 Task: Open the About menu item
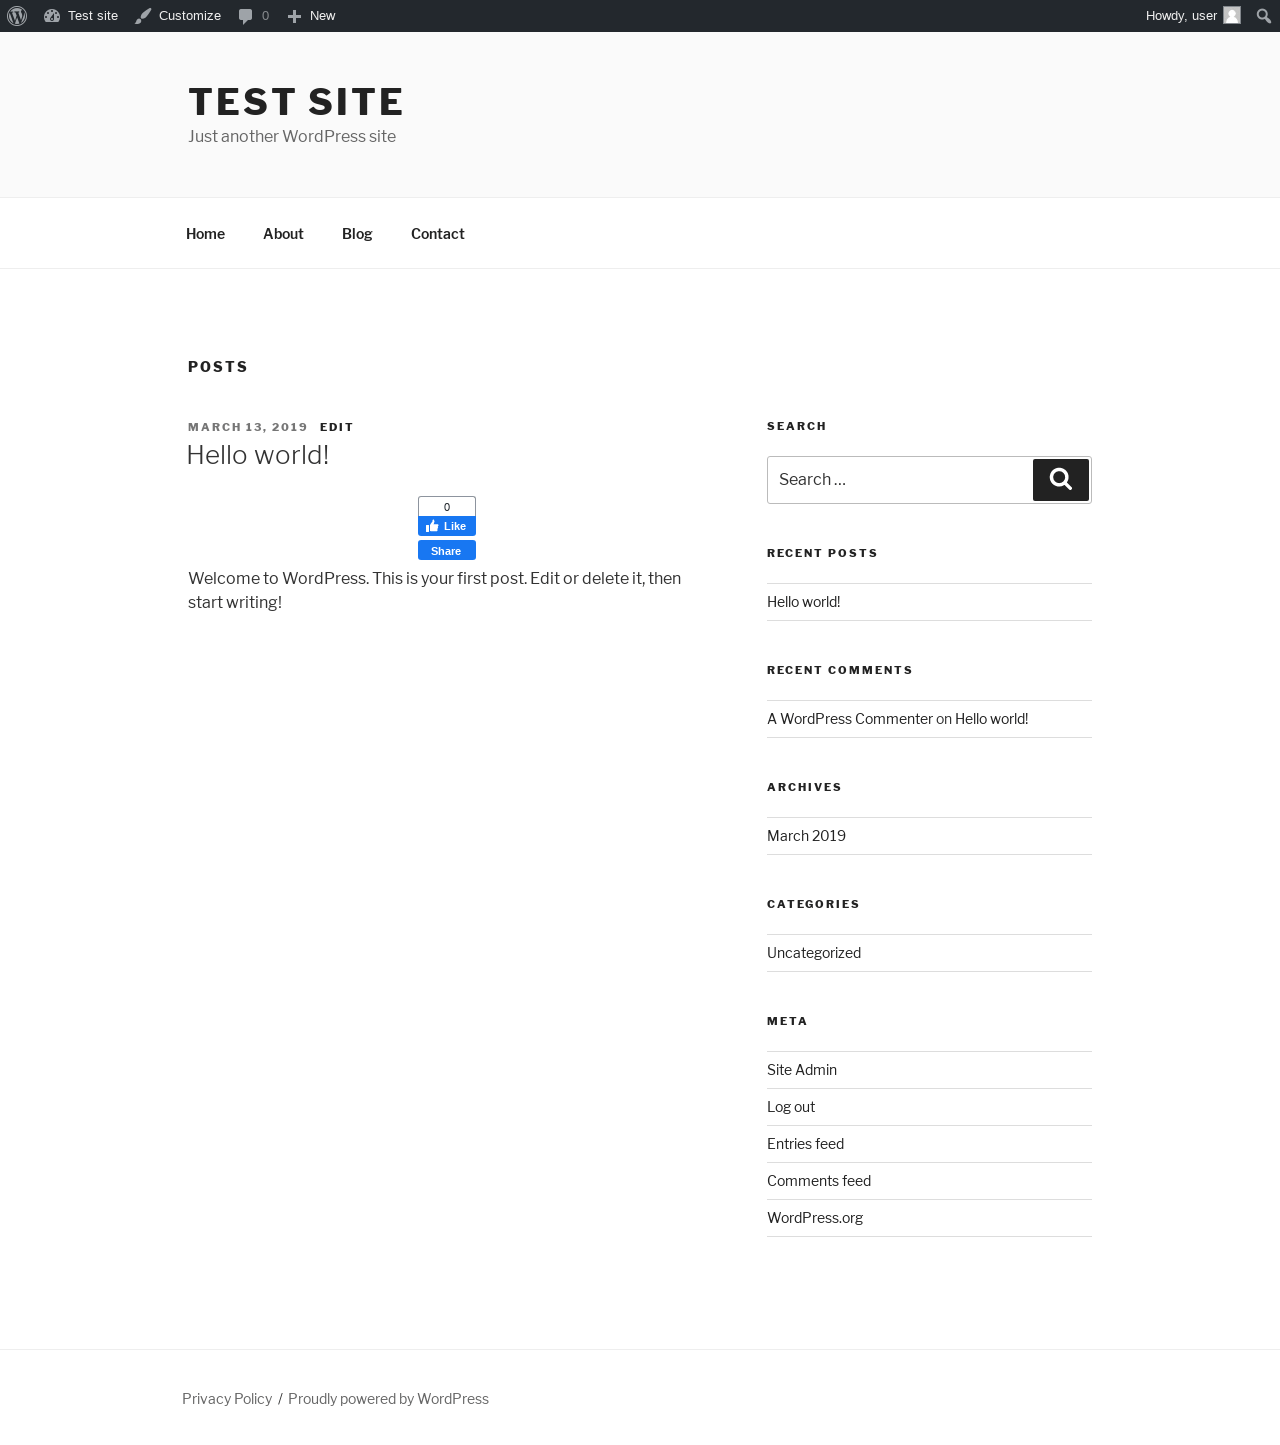click(283, 233)
